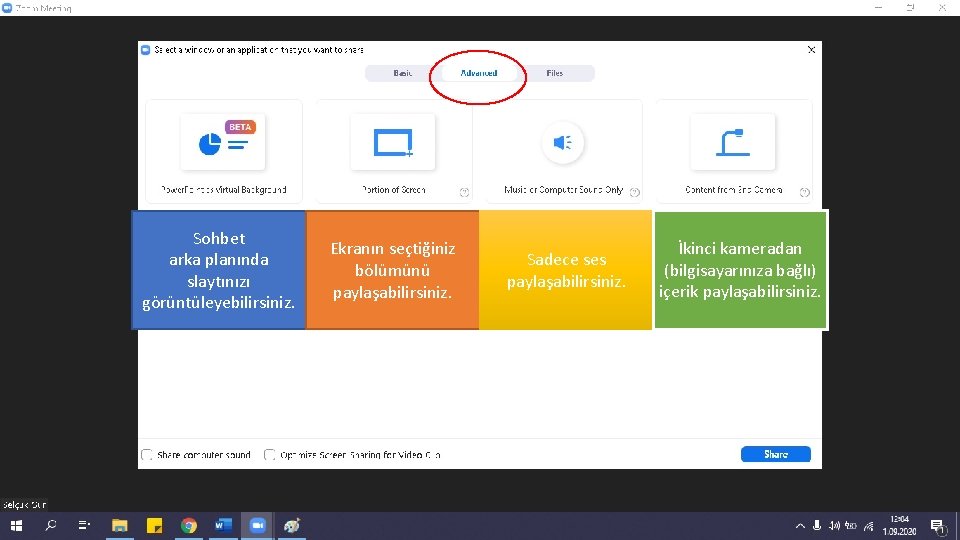Open taskbar search magnifier

pos(51,525)
